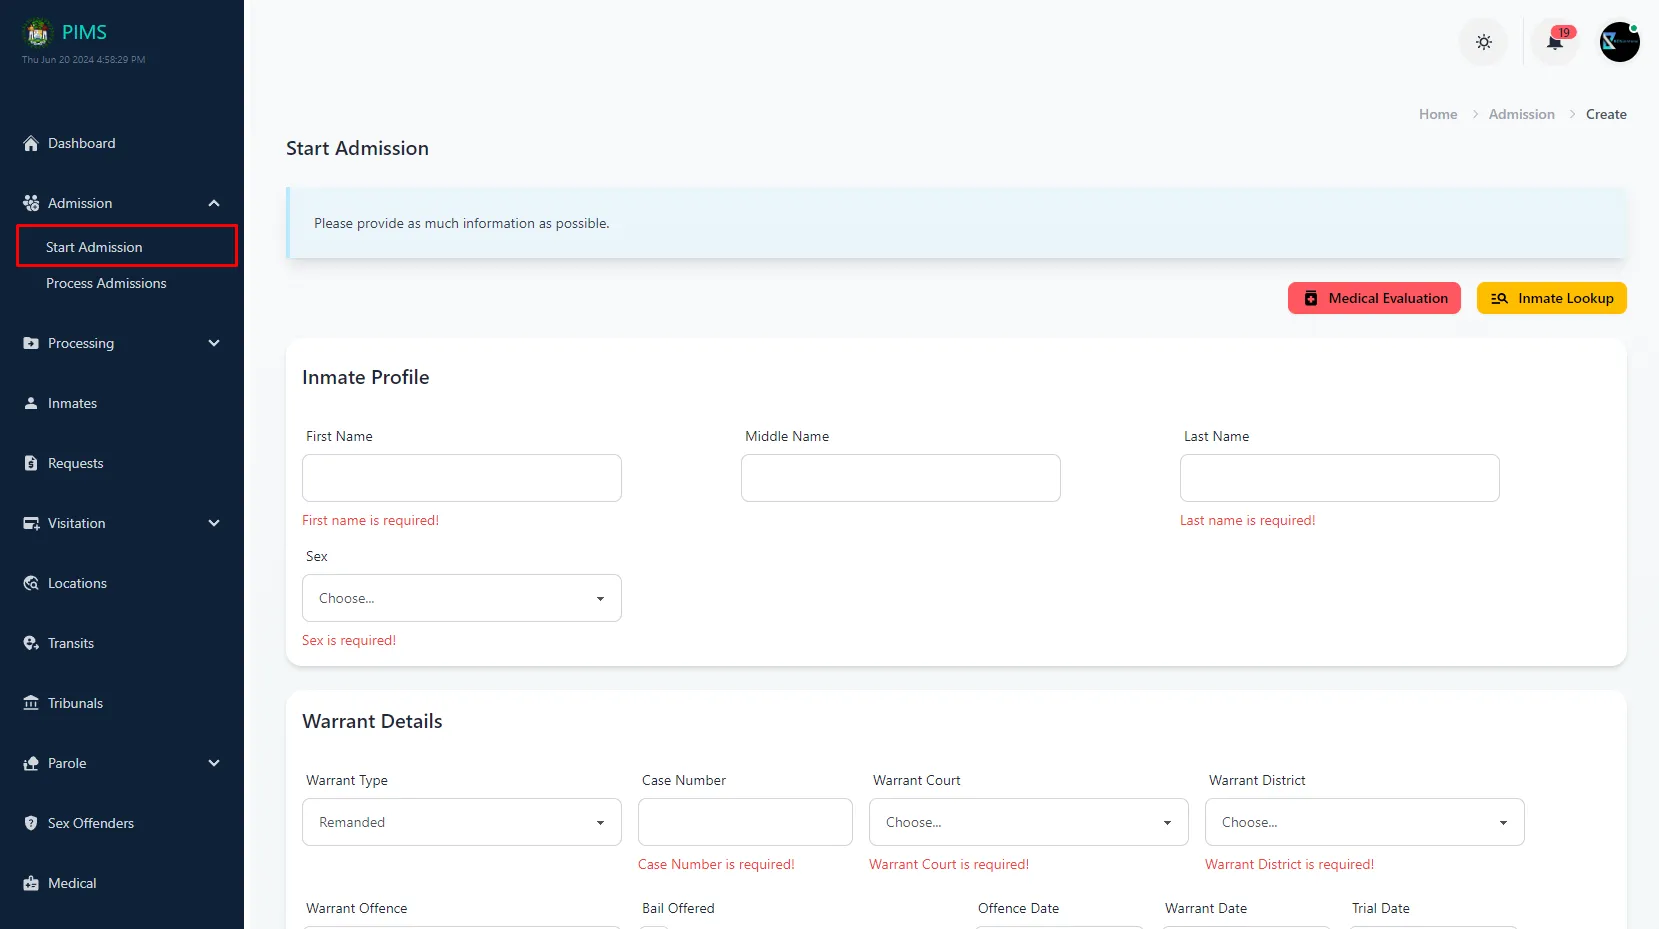Select Start Admission menu item
Image resolution: width=1659 pixels, height=929 pixels.
click(94, 247)
